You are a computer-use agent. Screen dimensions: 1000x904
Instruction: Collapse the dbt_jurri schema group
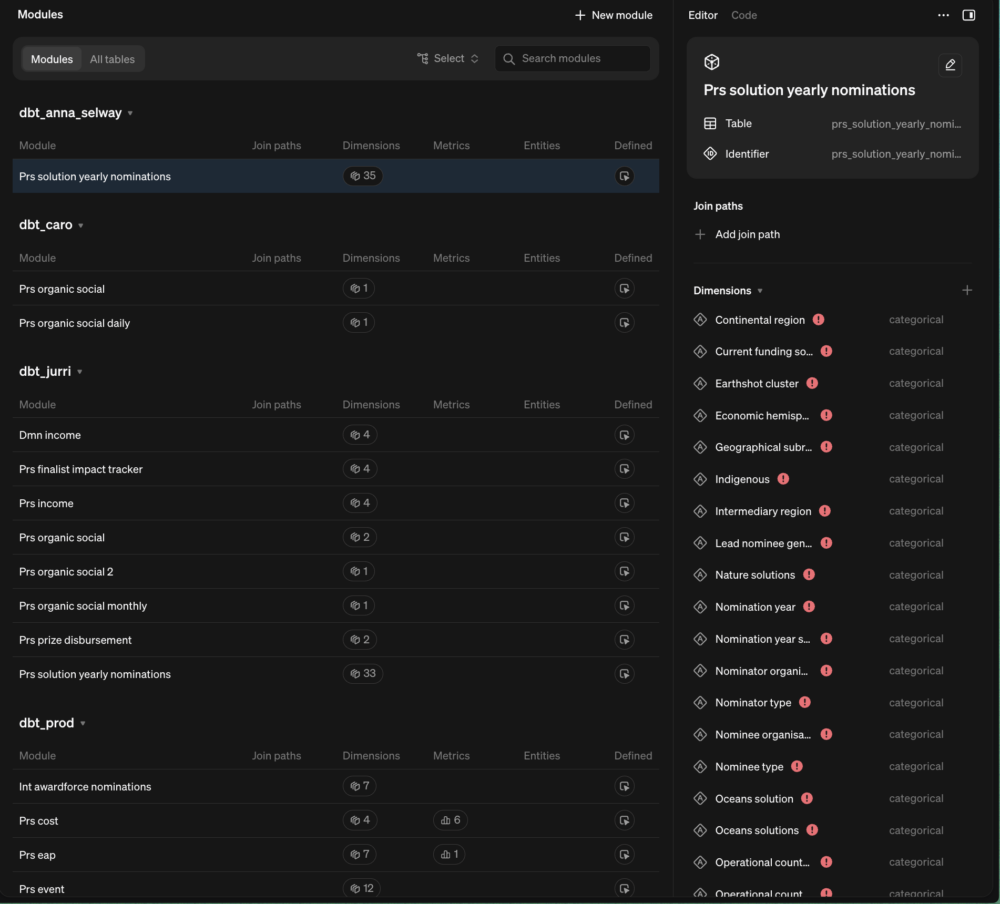[x=80, y=372]
